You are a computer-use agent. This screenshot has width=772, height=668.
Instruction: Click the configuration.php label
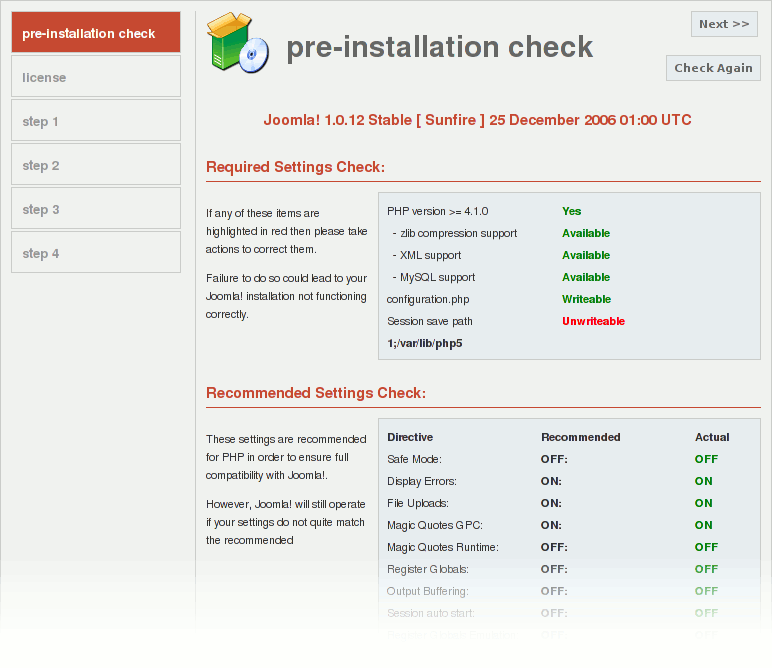click(x=428, y=299)
